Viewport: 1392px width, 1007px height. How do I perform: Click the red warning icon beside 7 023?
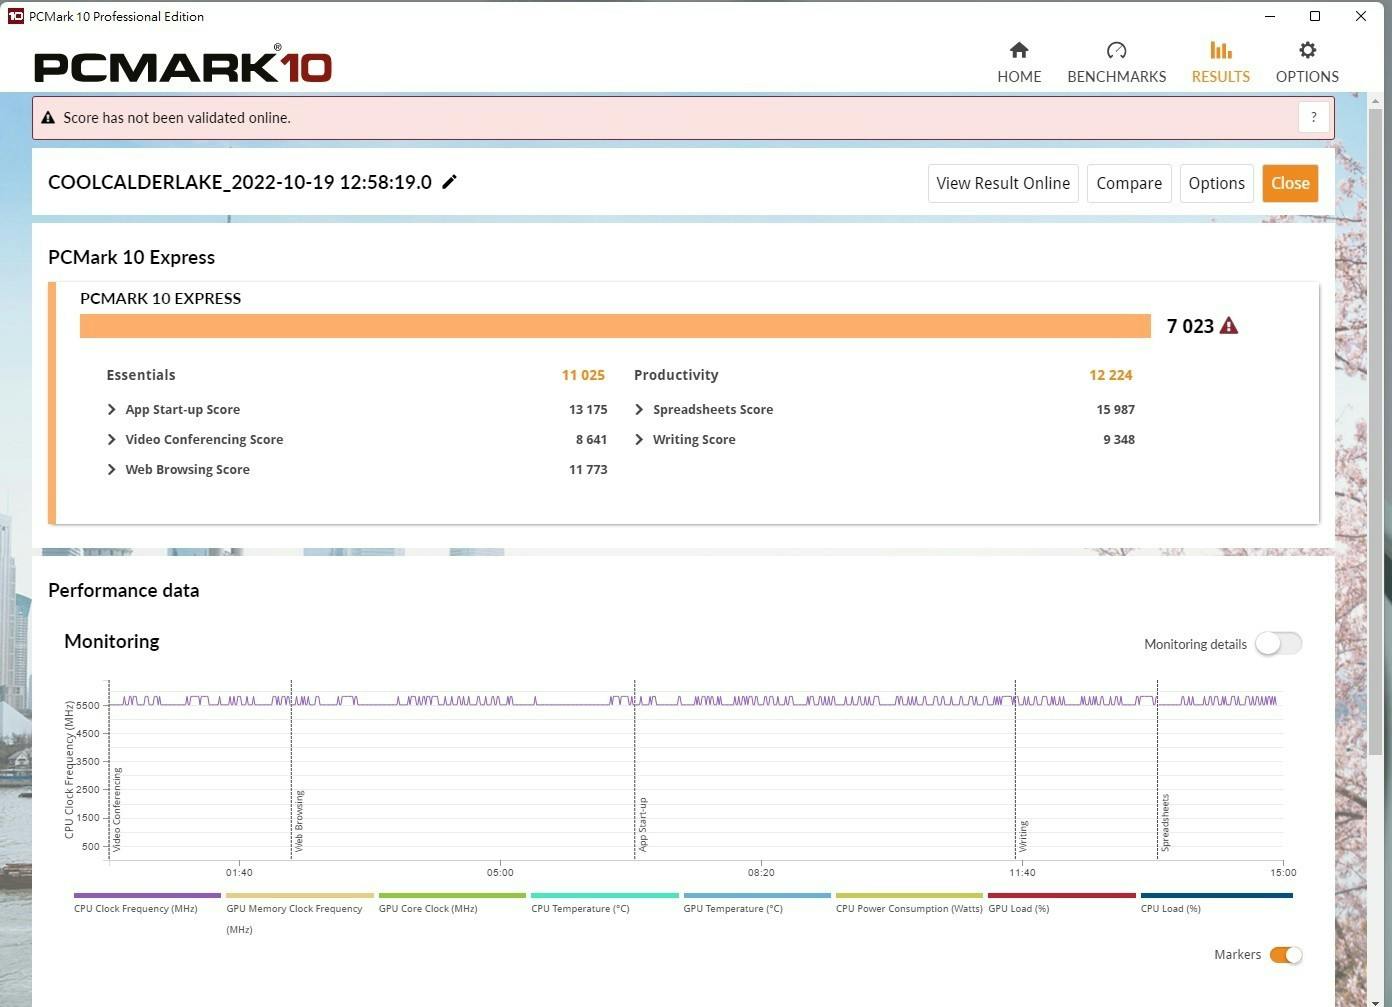pos(1229,326)
